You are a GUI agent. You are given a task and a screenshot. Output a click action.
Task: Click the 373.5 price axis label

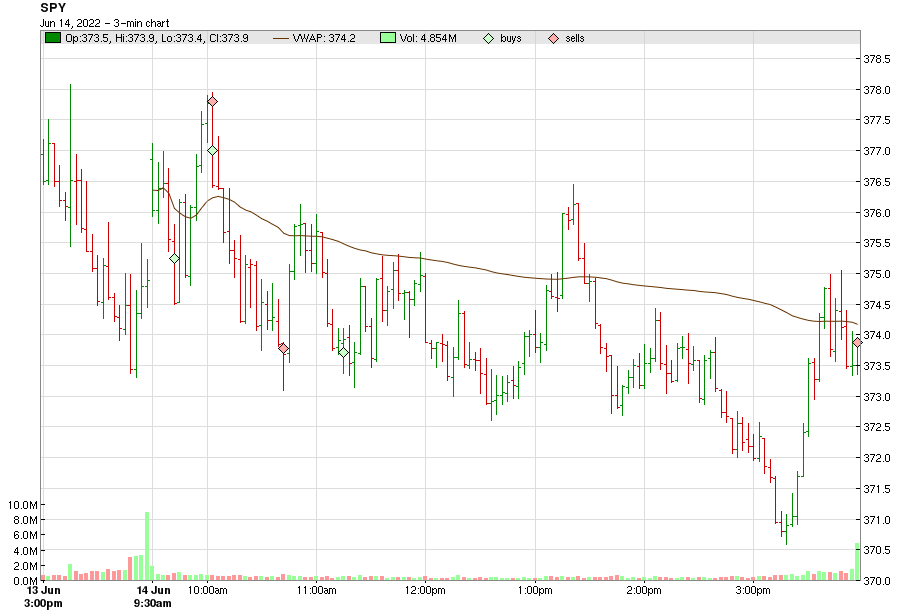[877, 366]
